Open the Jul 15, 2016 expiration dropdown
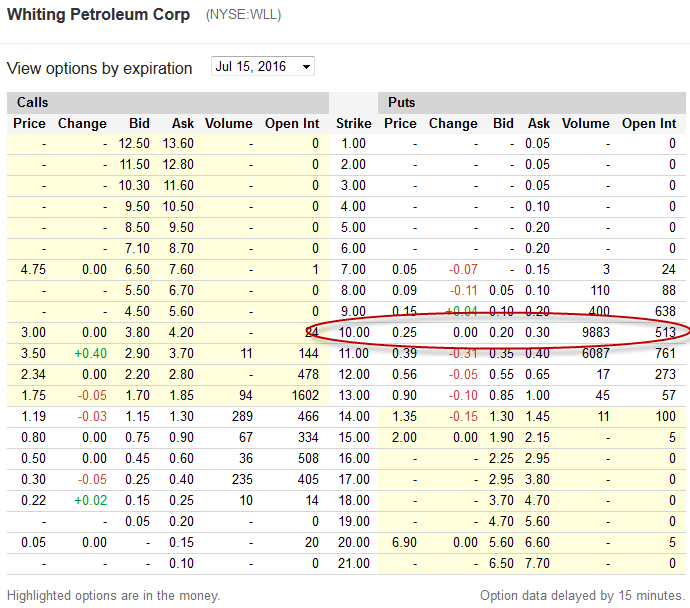Screen dimensions: 690x608 pos(263,66)
